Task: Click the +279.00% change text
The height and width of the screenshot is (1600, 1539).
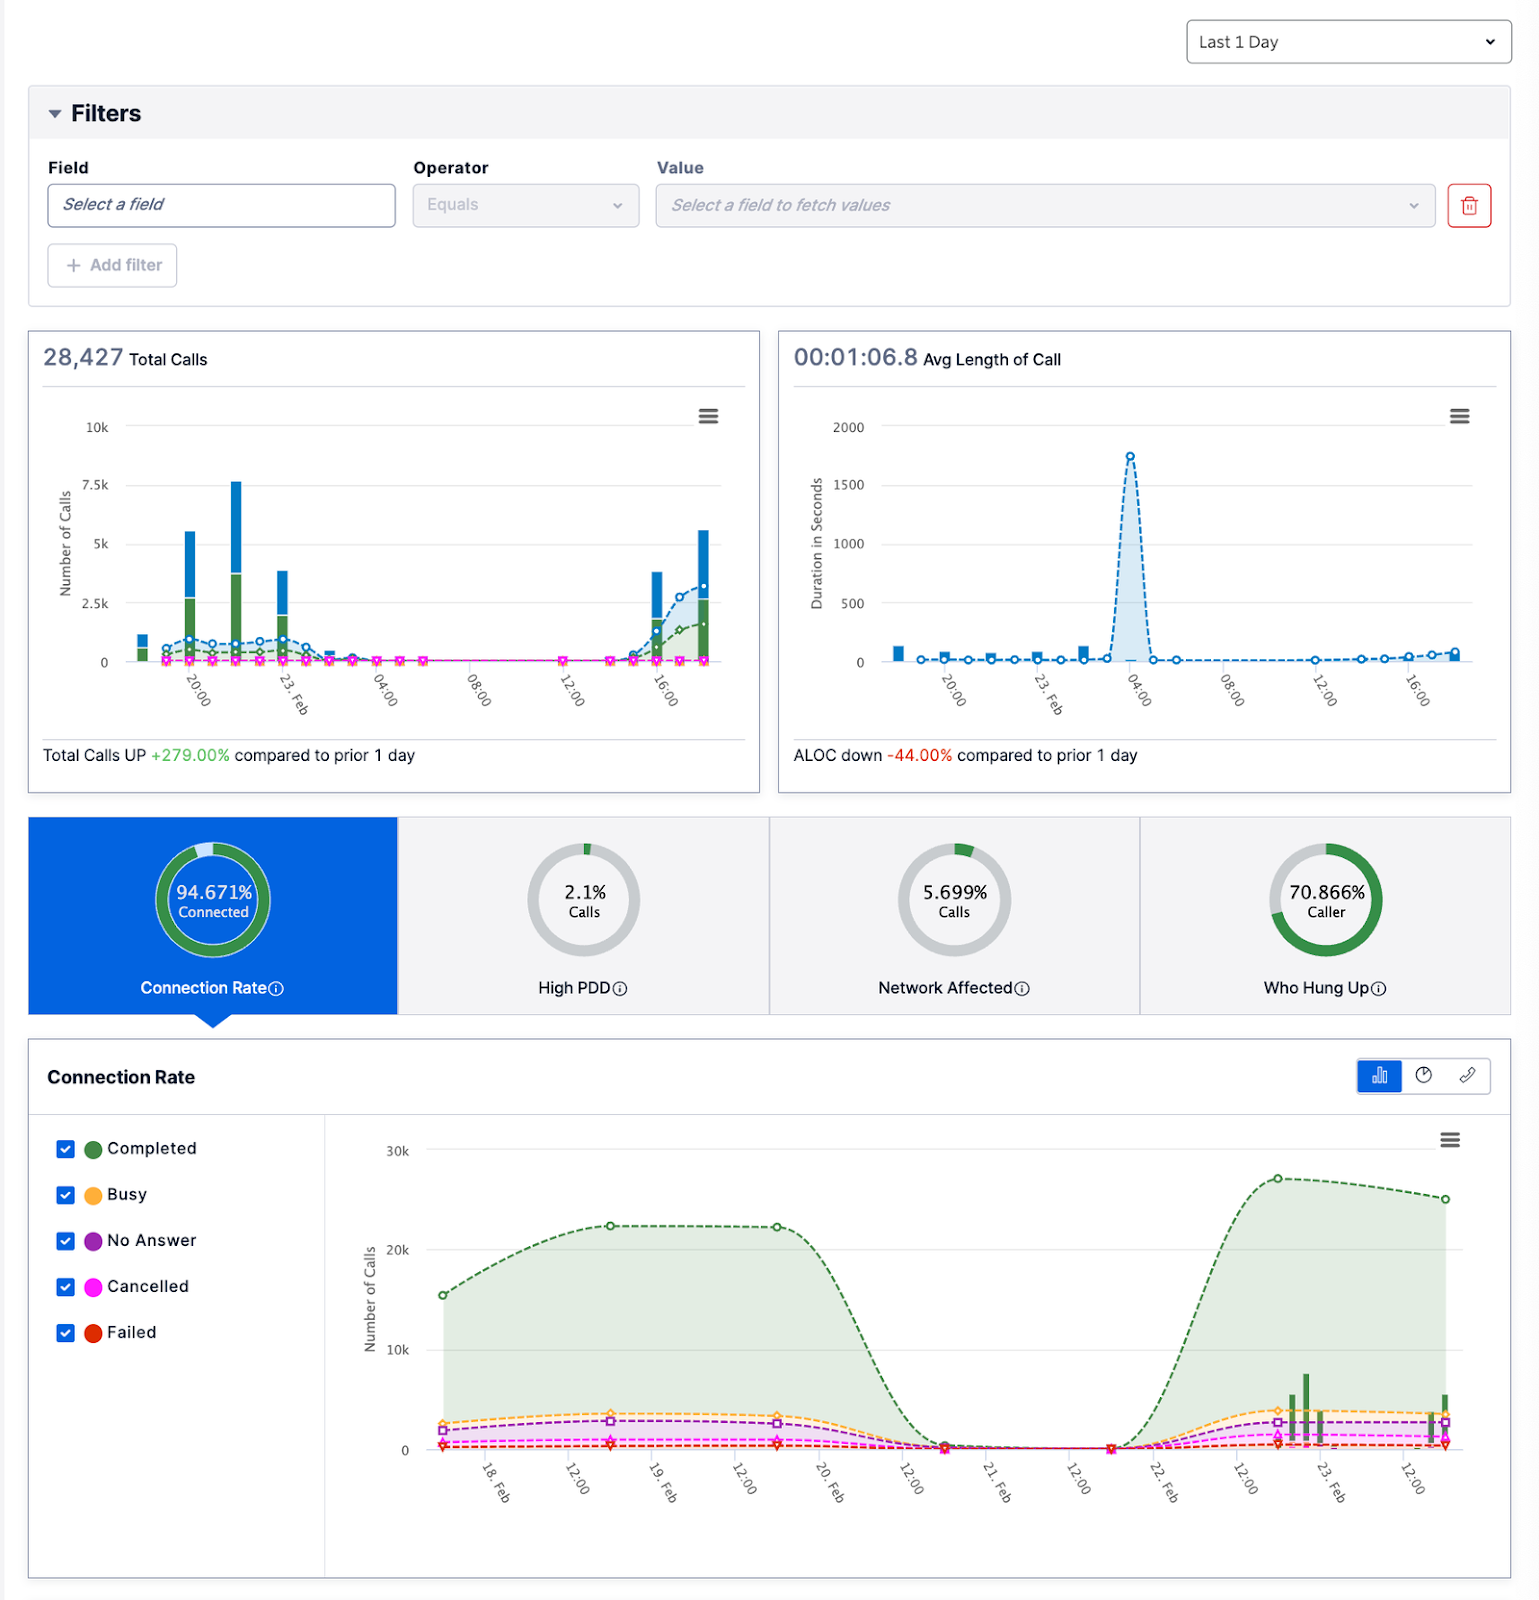Action: coord(190,756)
